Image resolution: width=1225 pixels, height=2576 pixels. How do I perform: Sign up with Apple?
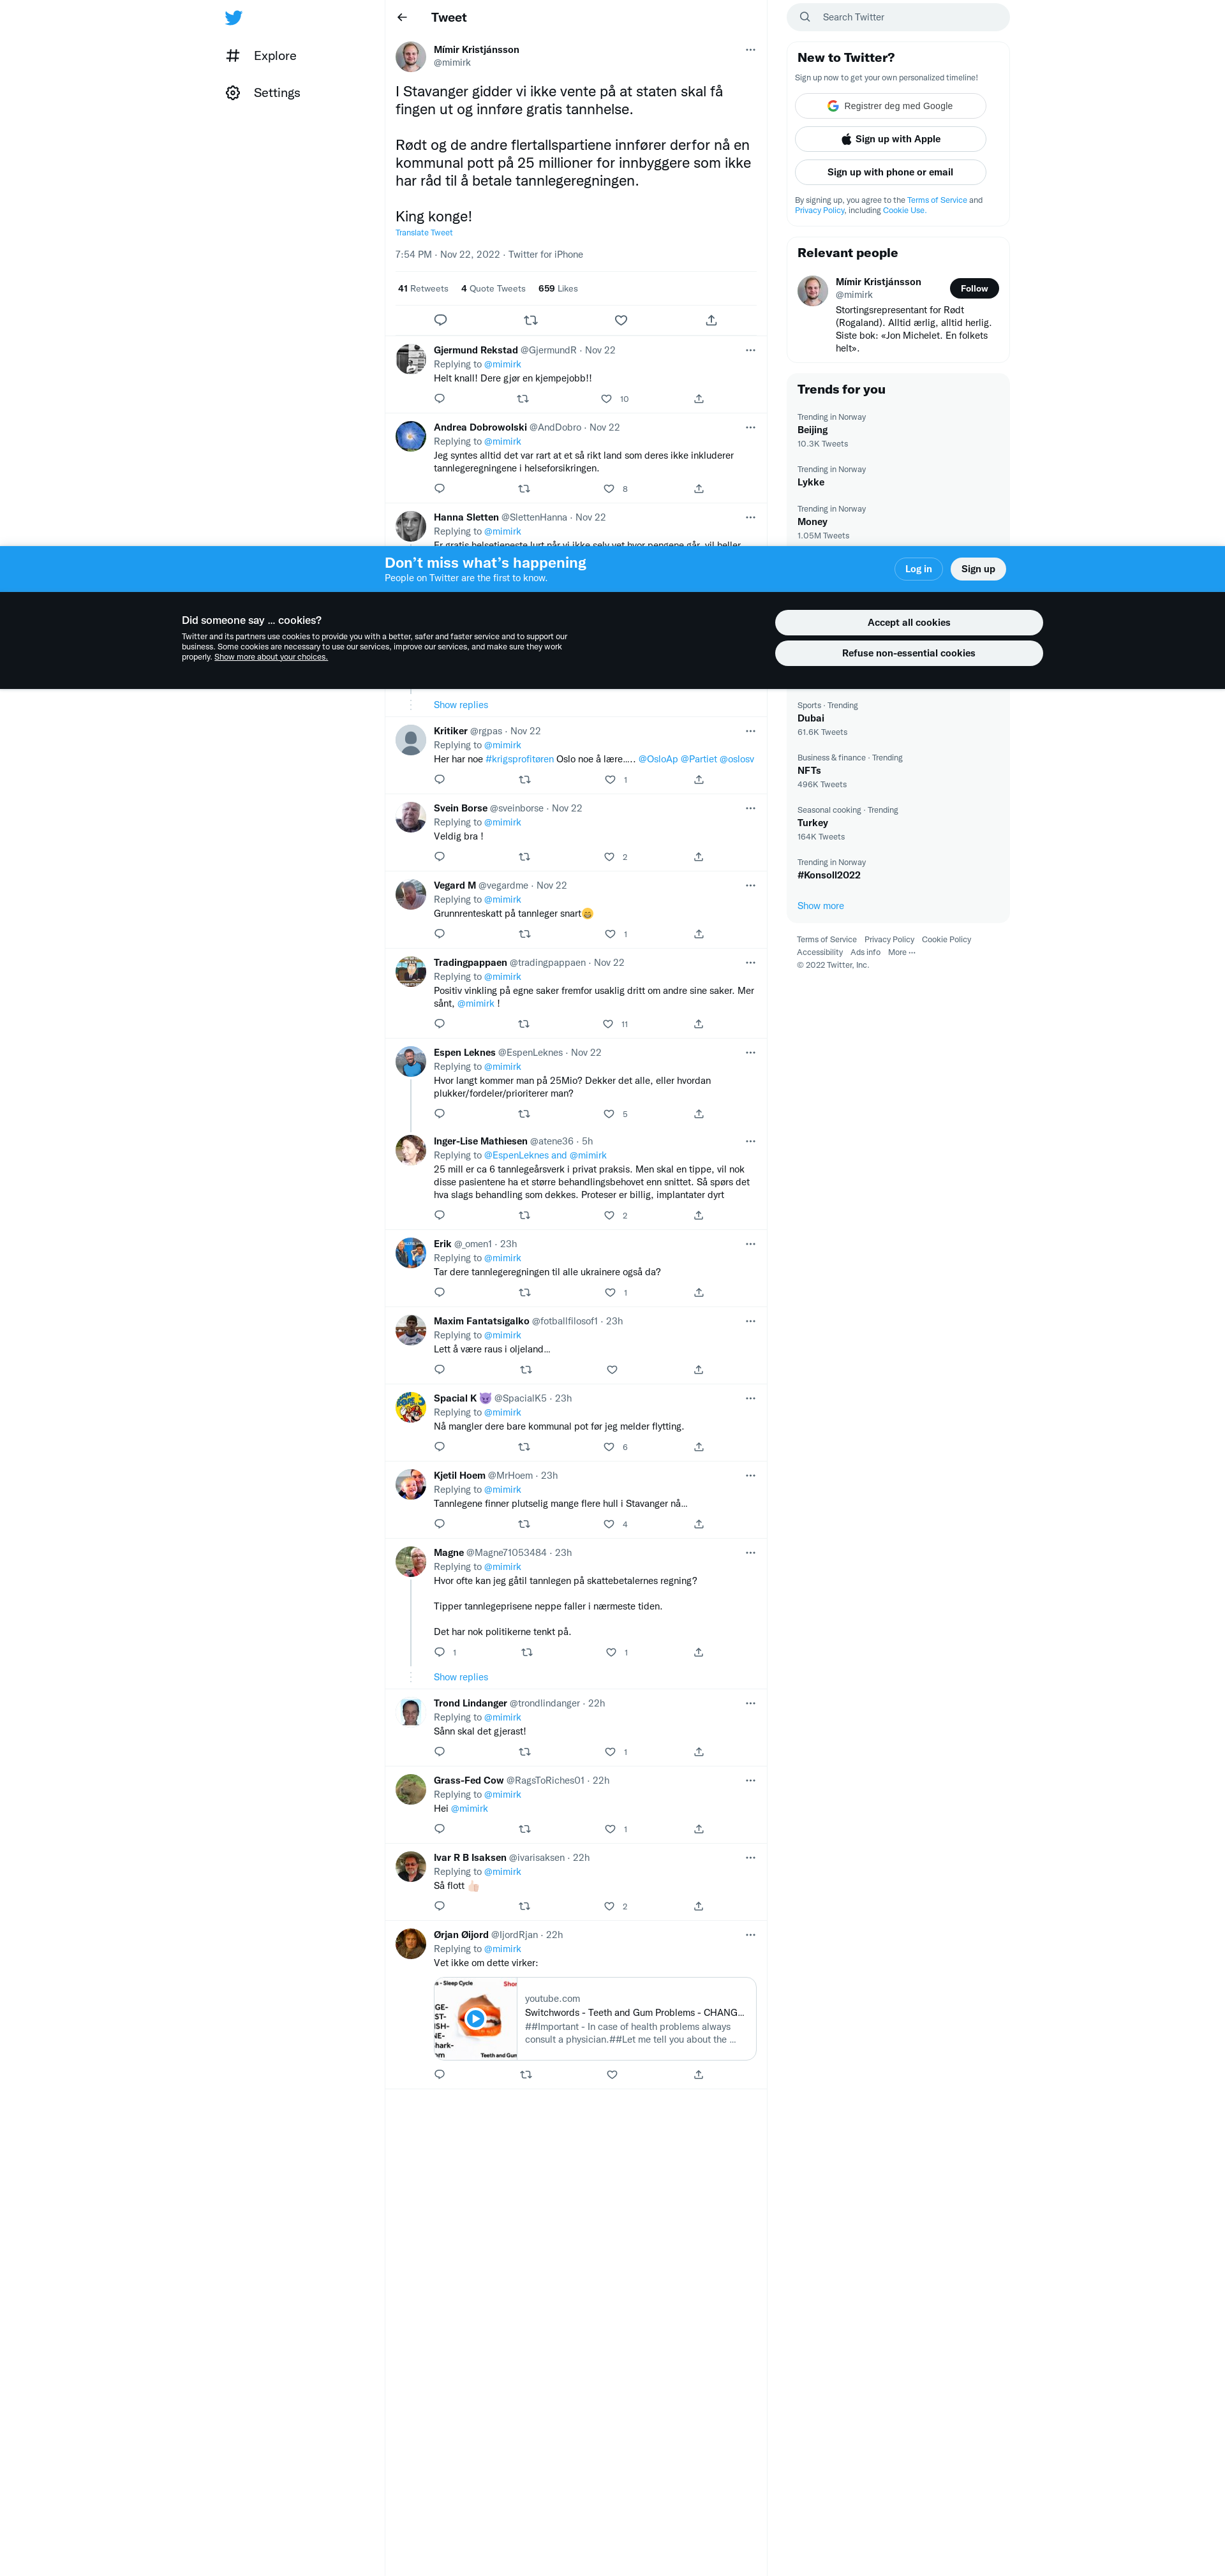coord(890,139)
